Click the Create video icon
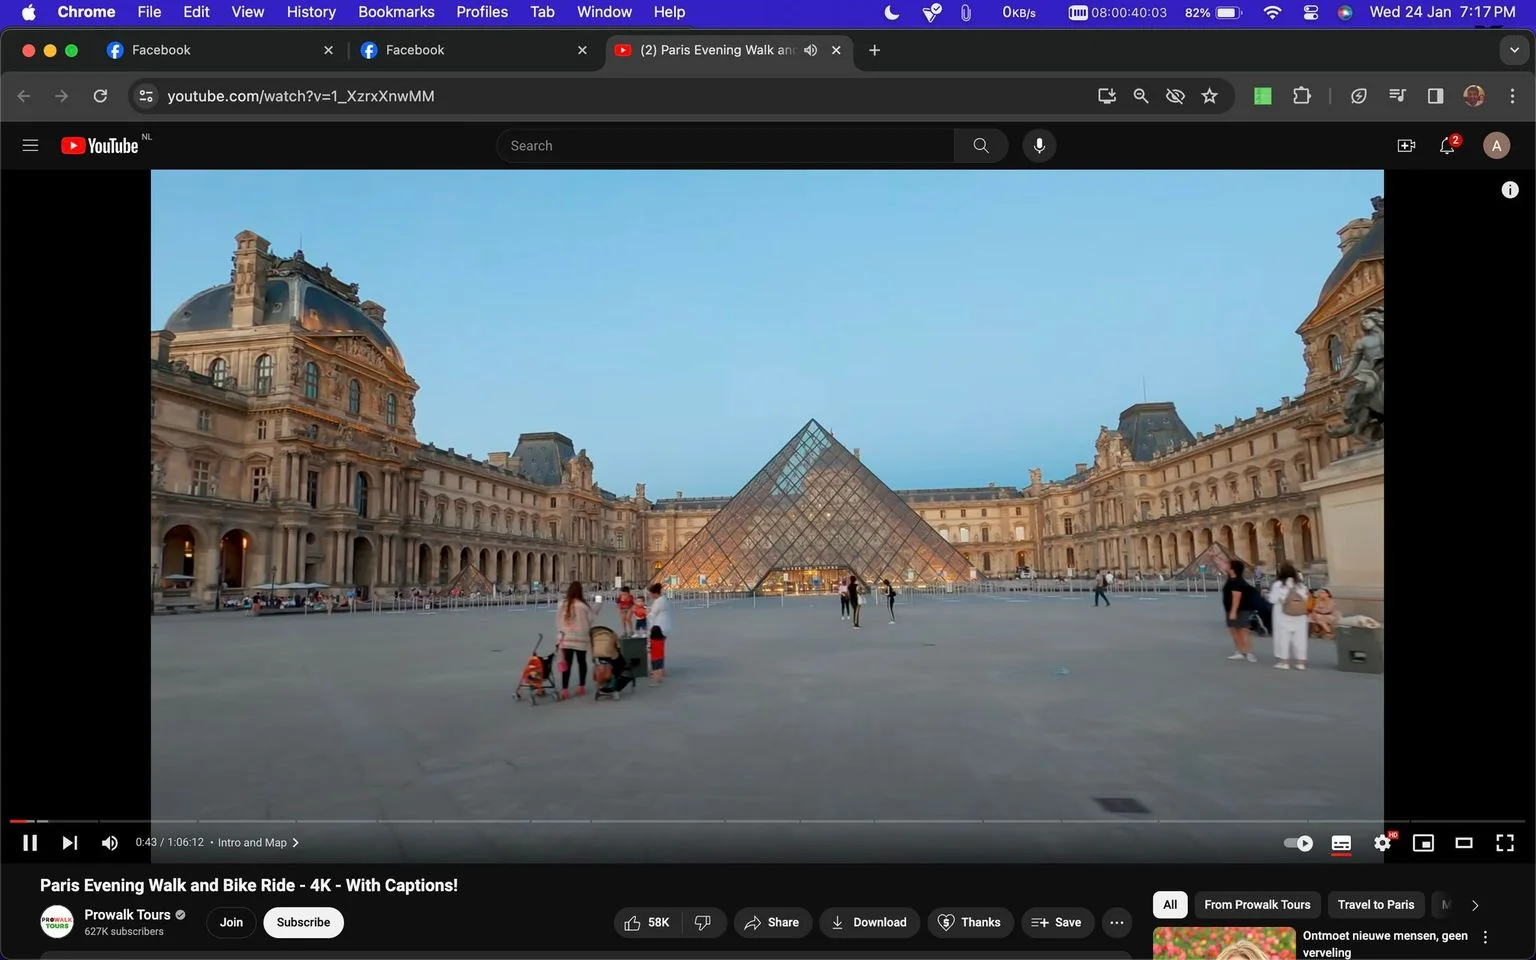The image size is (1536, 960). pyautogui.click(x=1406, y=146)
